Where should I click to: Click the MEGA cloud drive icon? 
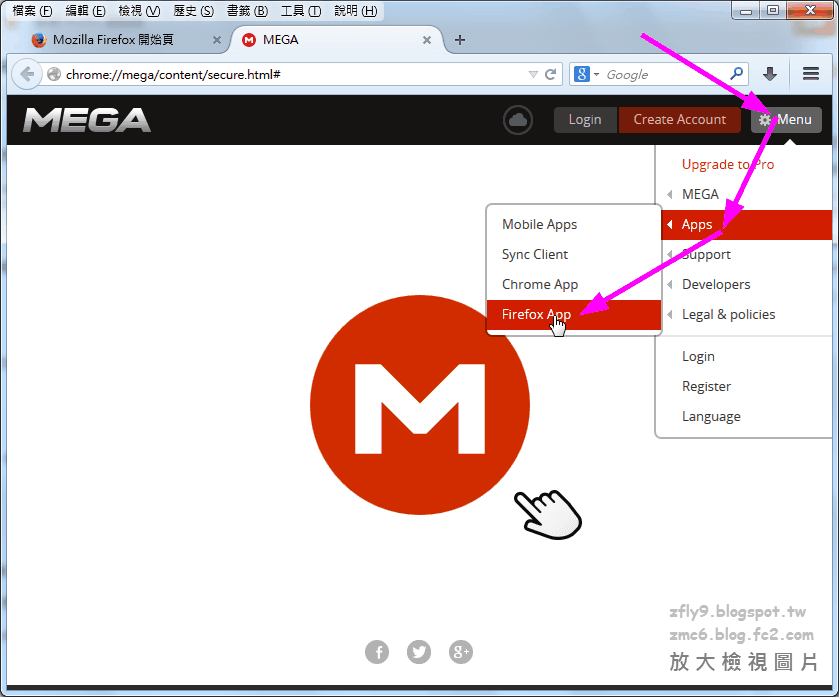tap(517, 120)
